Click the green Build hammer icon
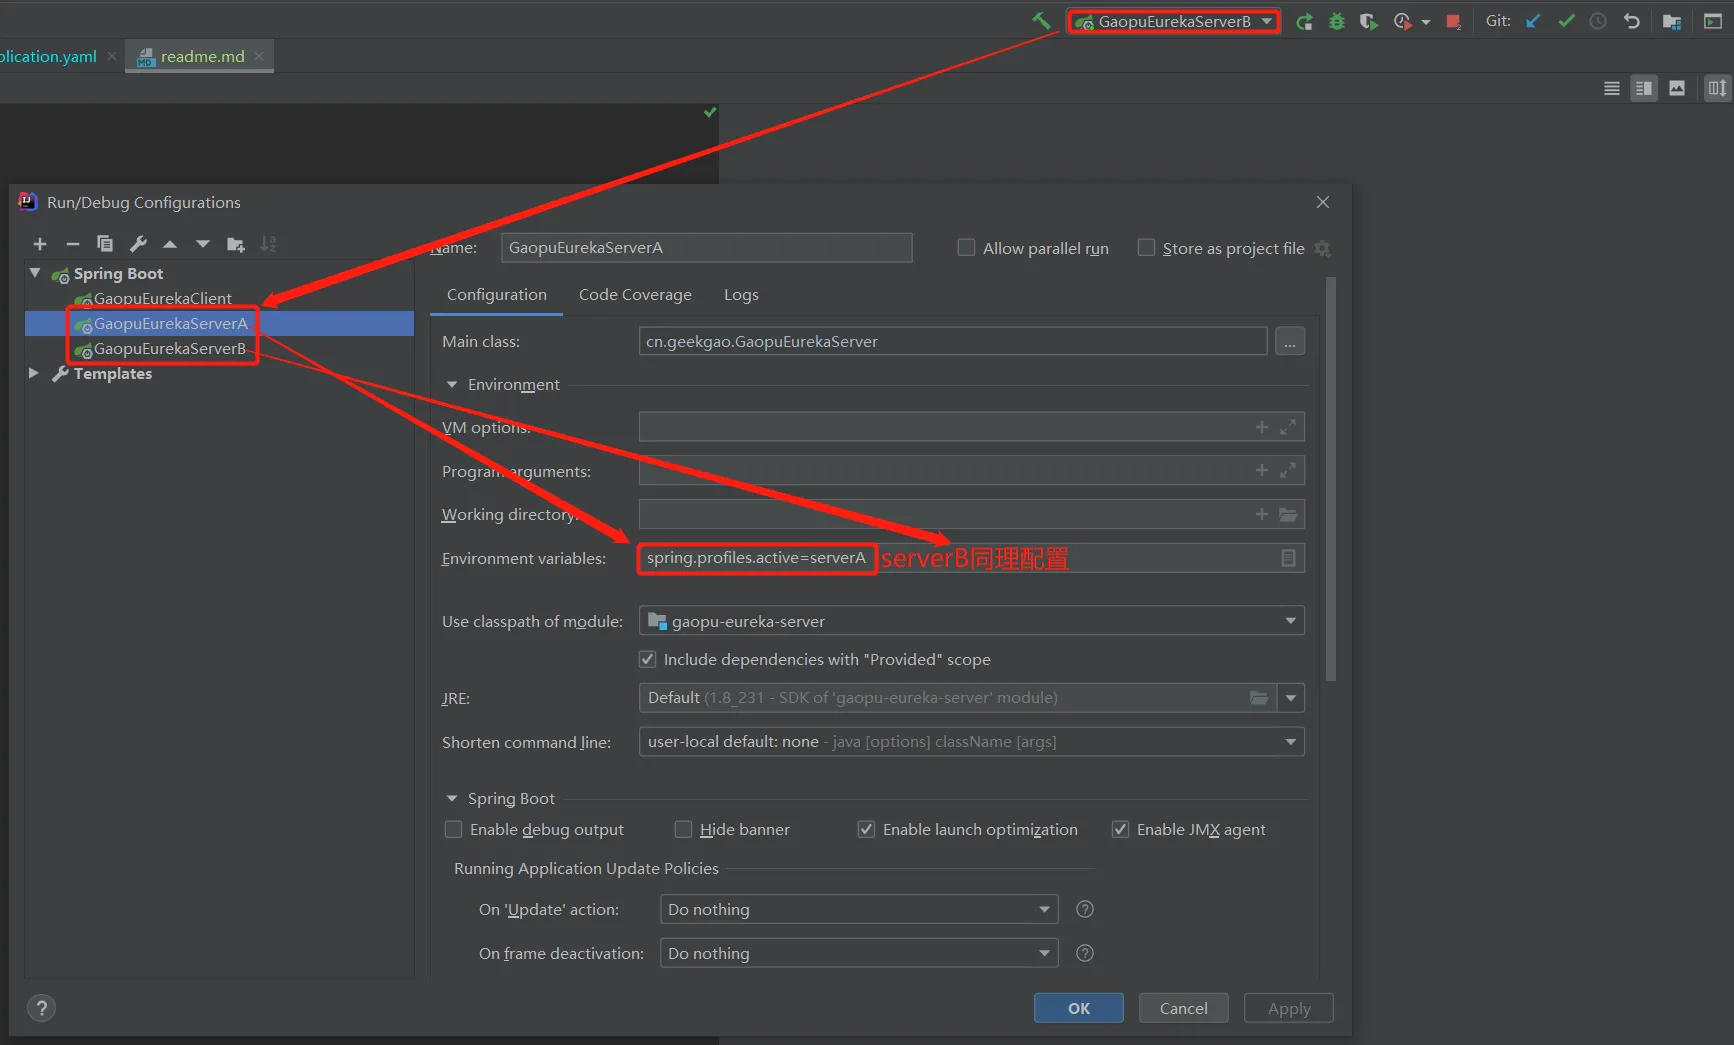This screenshot has height=1045, width=1734. coord(1041,21)
